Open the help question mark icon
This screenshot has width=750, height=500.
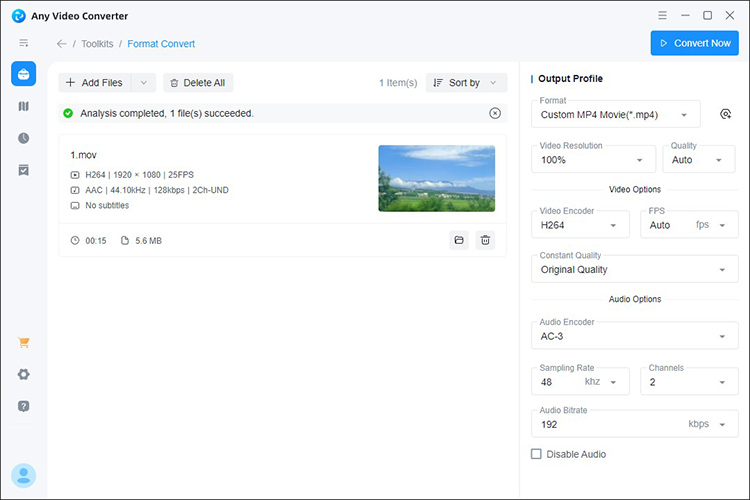click(23, 406)
